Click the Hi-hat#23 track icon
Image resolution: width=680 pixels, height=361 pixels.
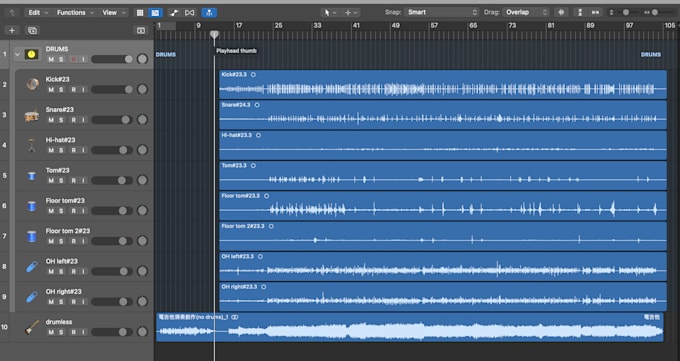[32, 145]
